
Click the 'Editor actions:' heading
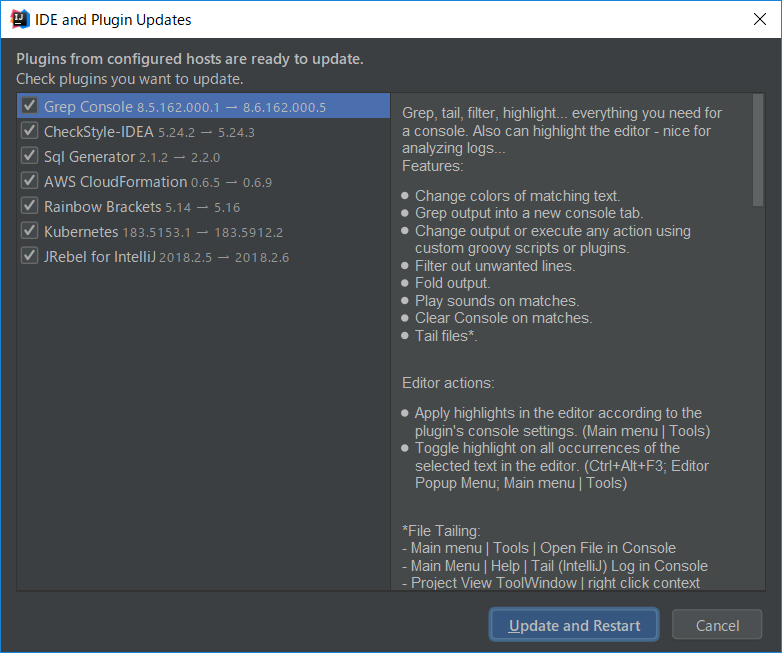click(x=448, y=383)
